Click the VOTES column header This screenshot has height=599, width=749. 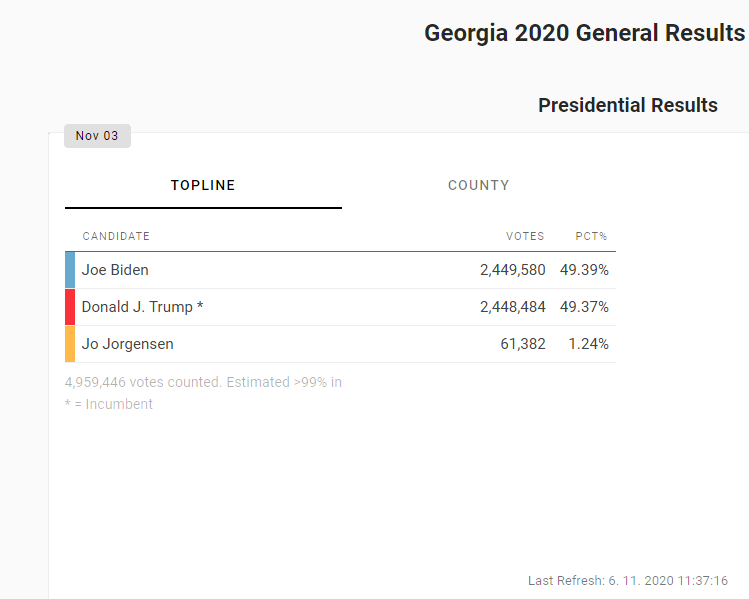525,237
